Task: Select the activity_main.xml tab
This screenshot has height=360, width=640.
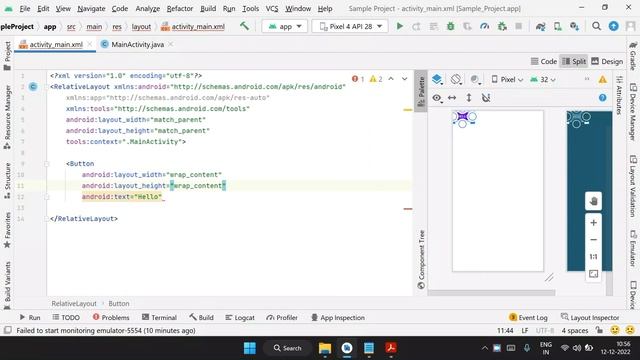Action: tap(56, 44)
